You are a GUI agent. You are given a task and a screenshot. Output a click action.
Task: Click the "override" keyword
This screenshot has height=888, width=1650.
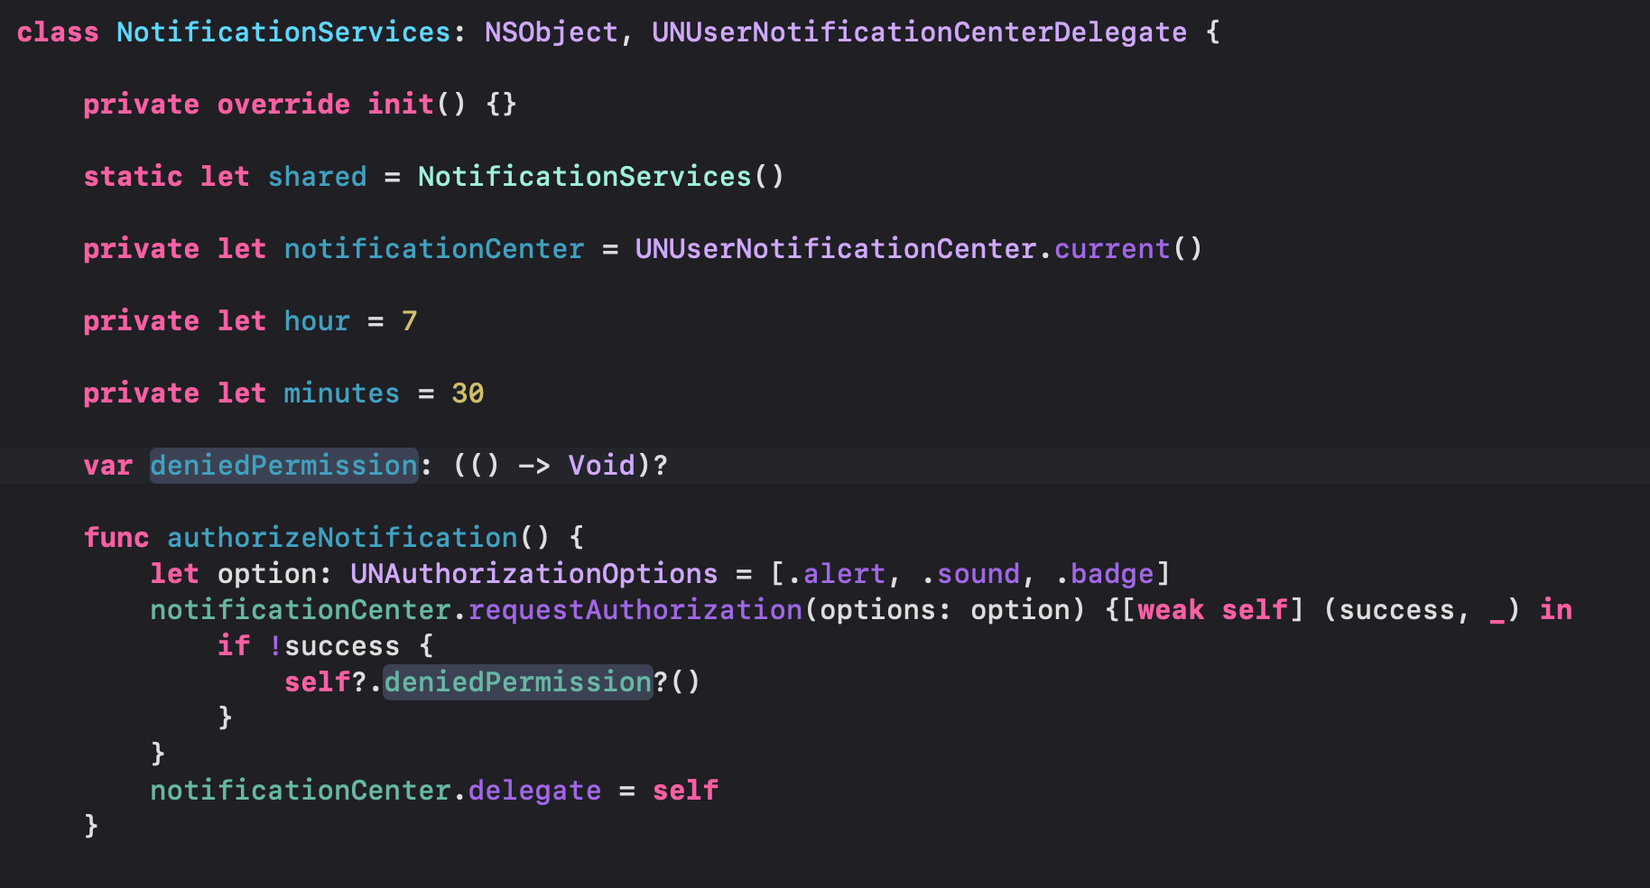click(284, 105)
